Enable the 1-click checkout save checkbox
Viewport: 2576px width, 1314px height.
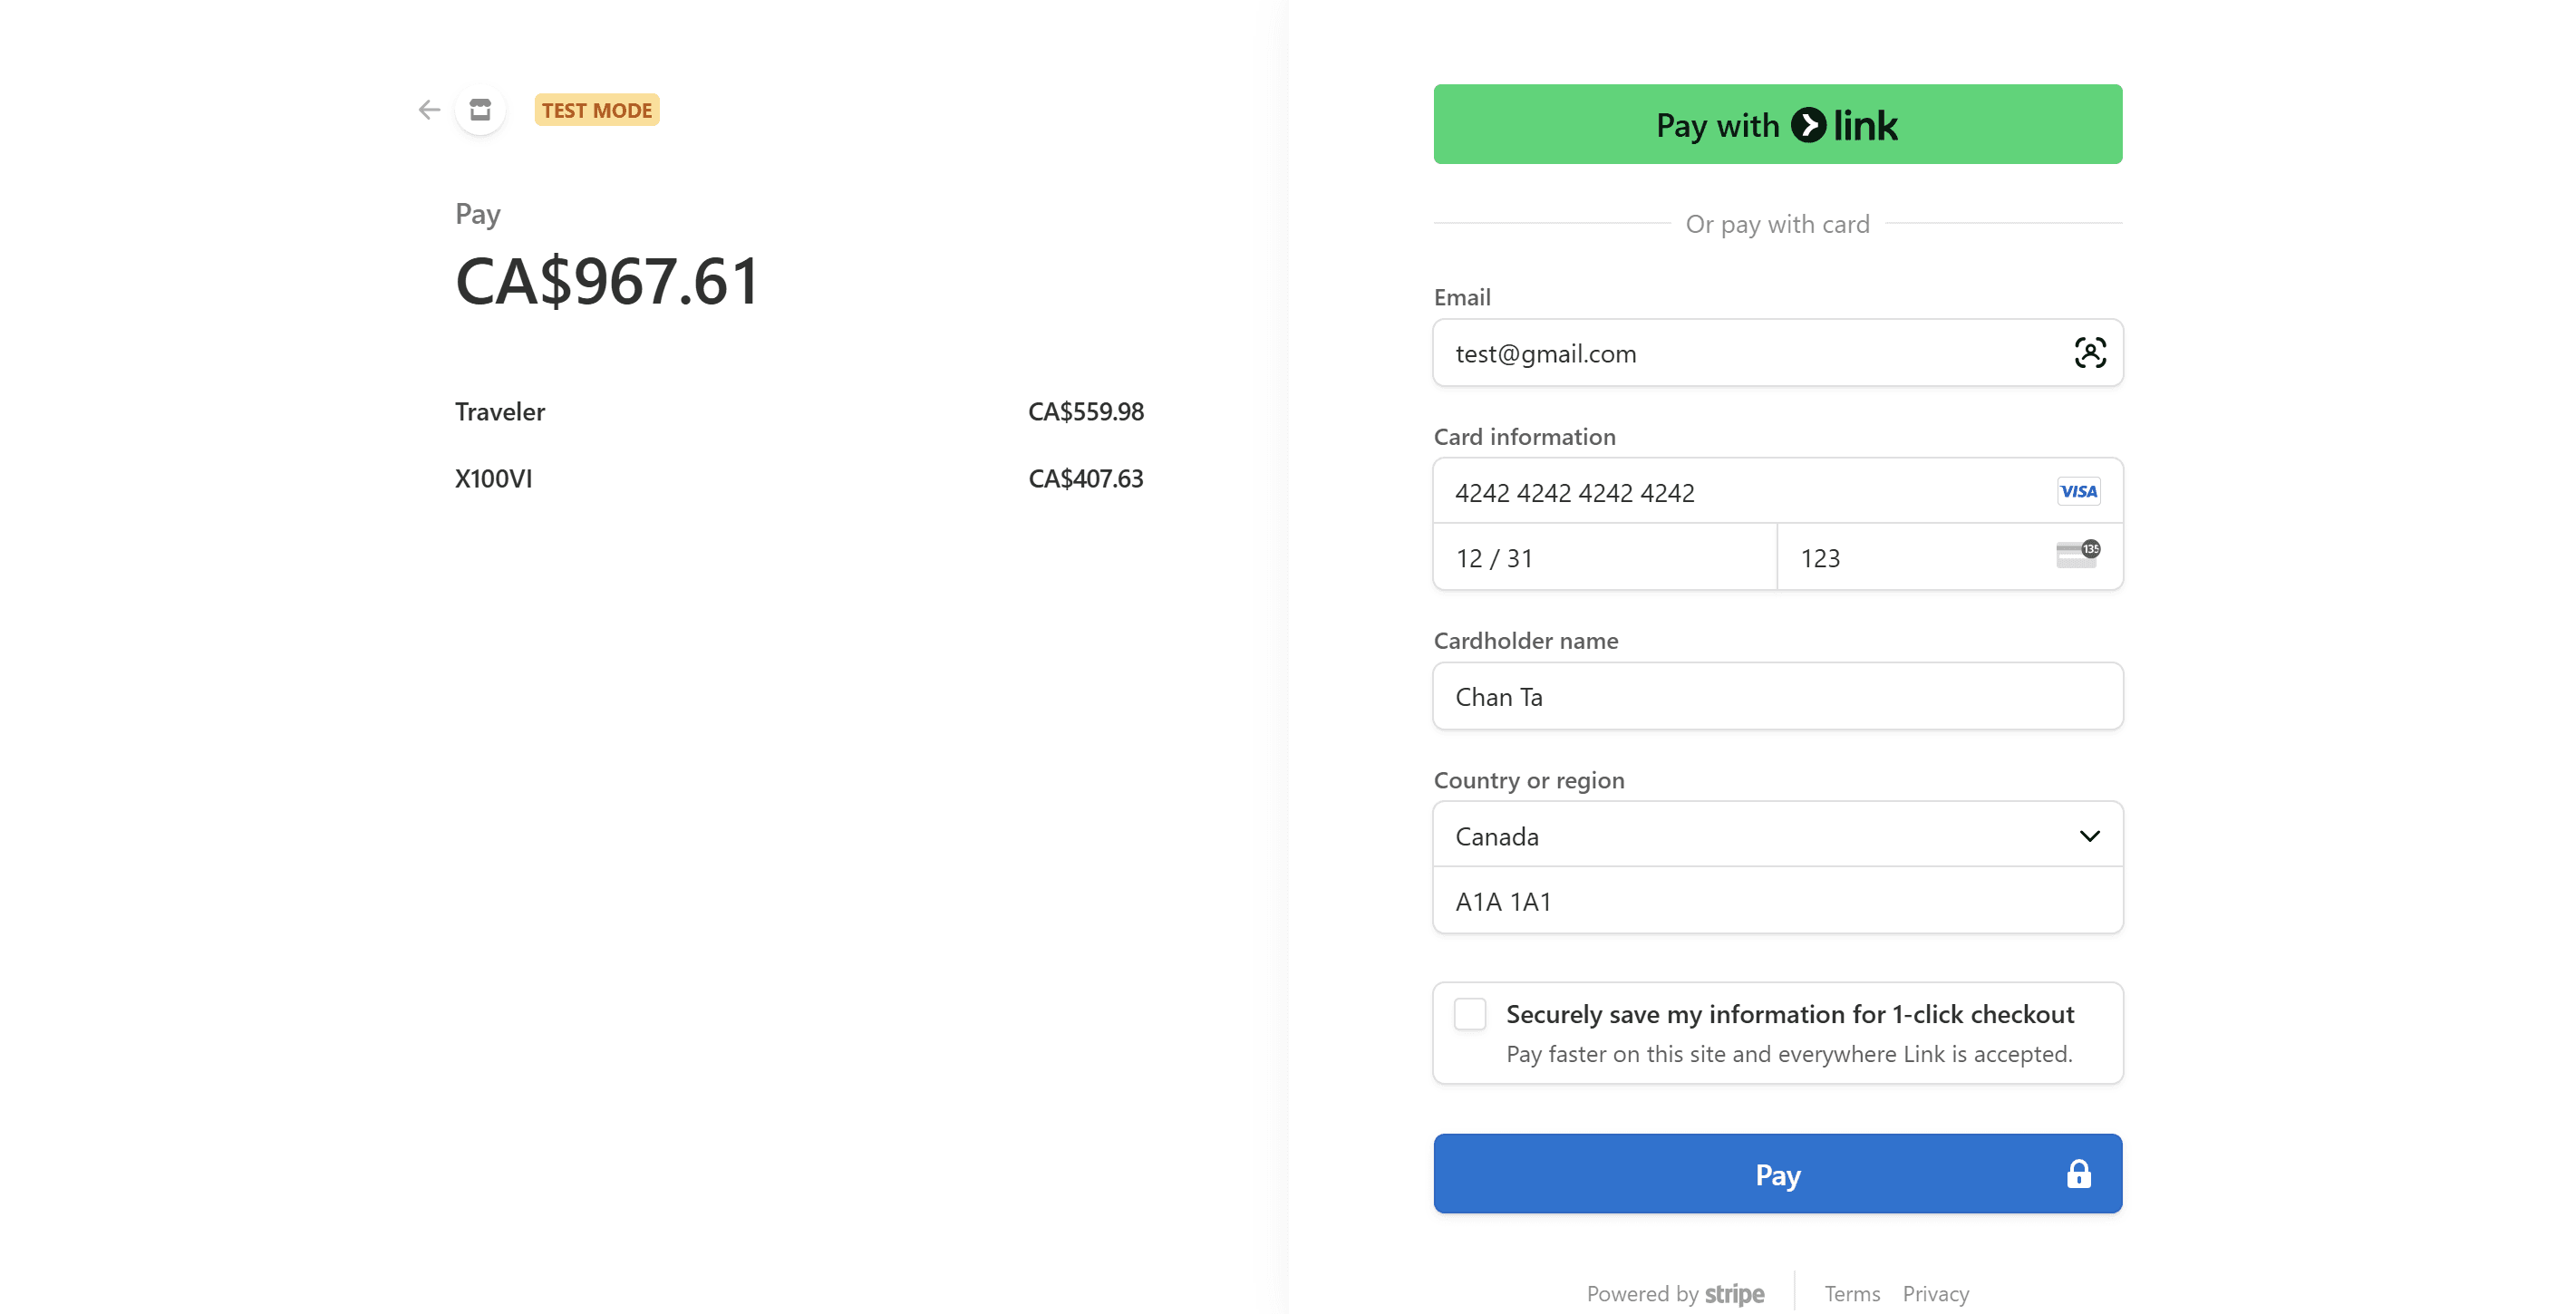click(x=1469, y=1014)
